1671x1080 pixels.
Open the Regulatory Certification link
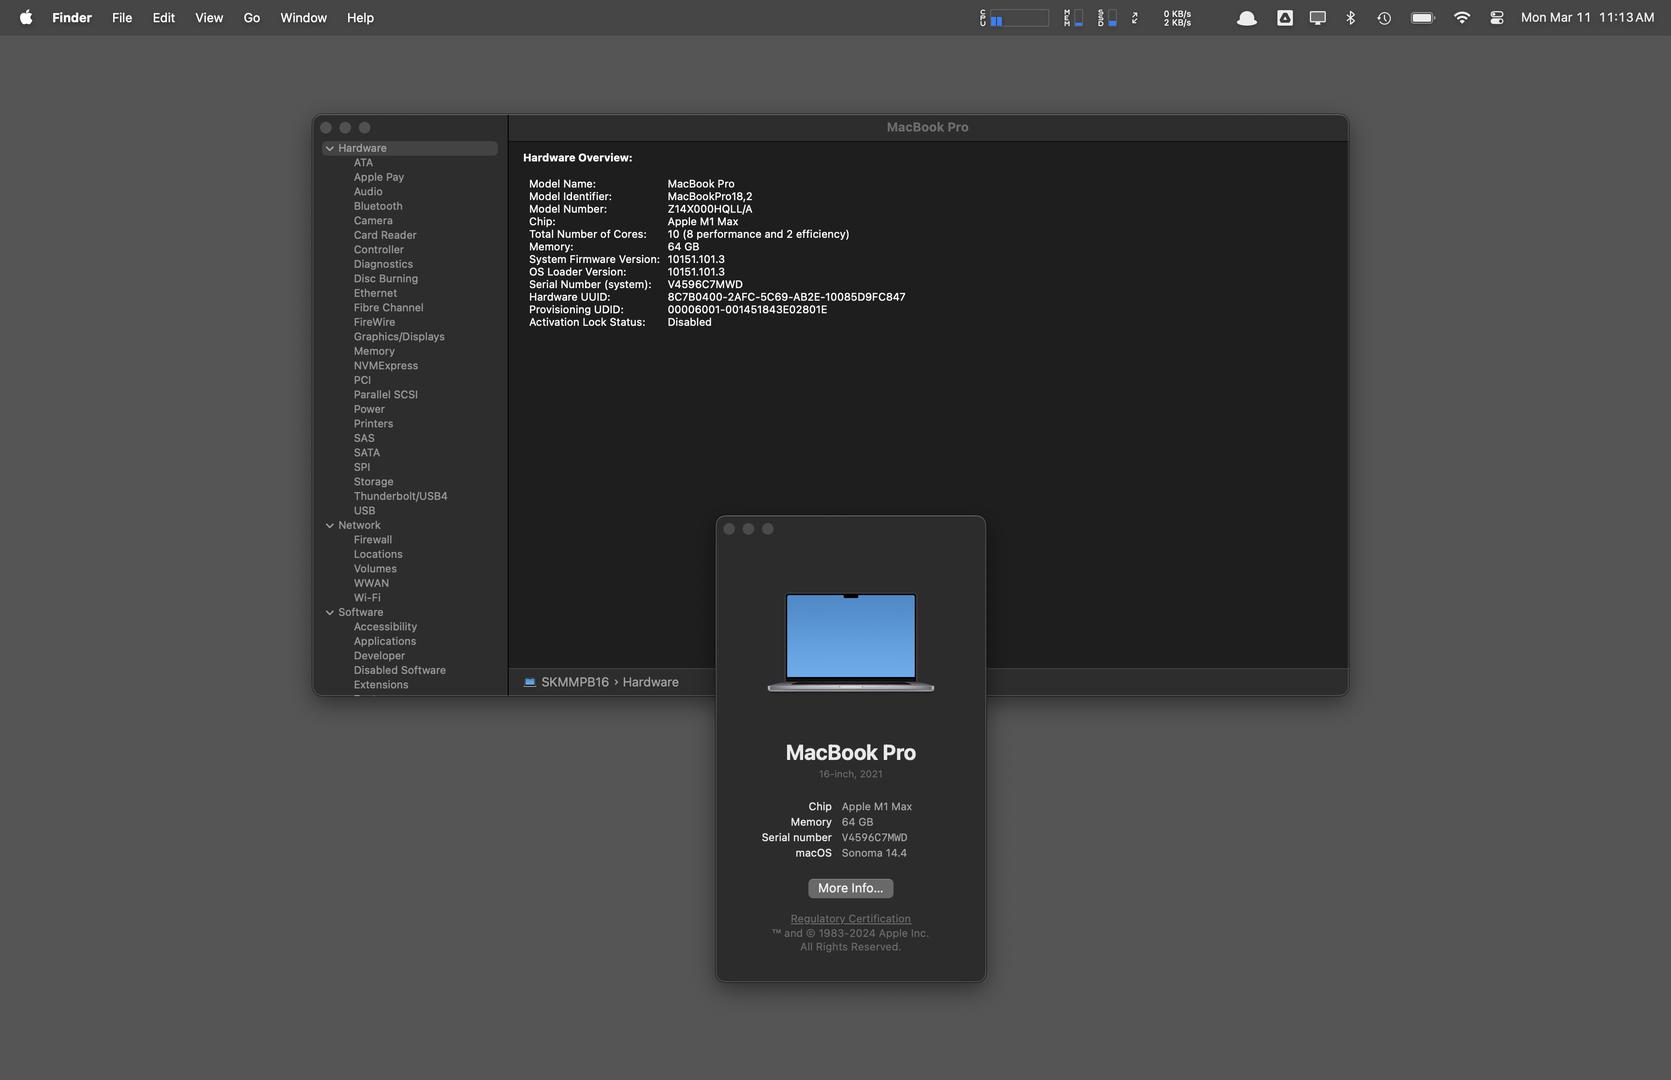click(x=850, y=919)
